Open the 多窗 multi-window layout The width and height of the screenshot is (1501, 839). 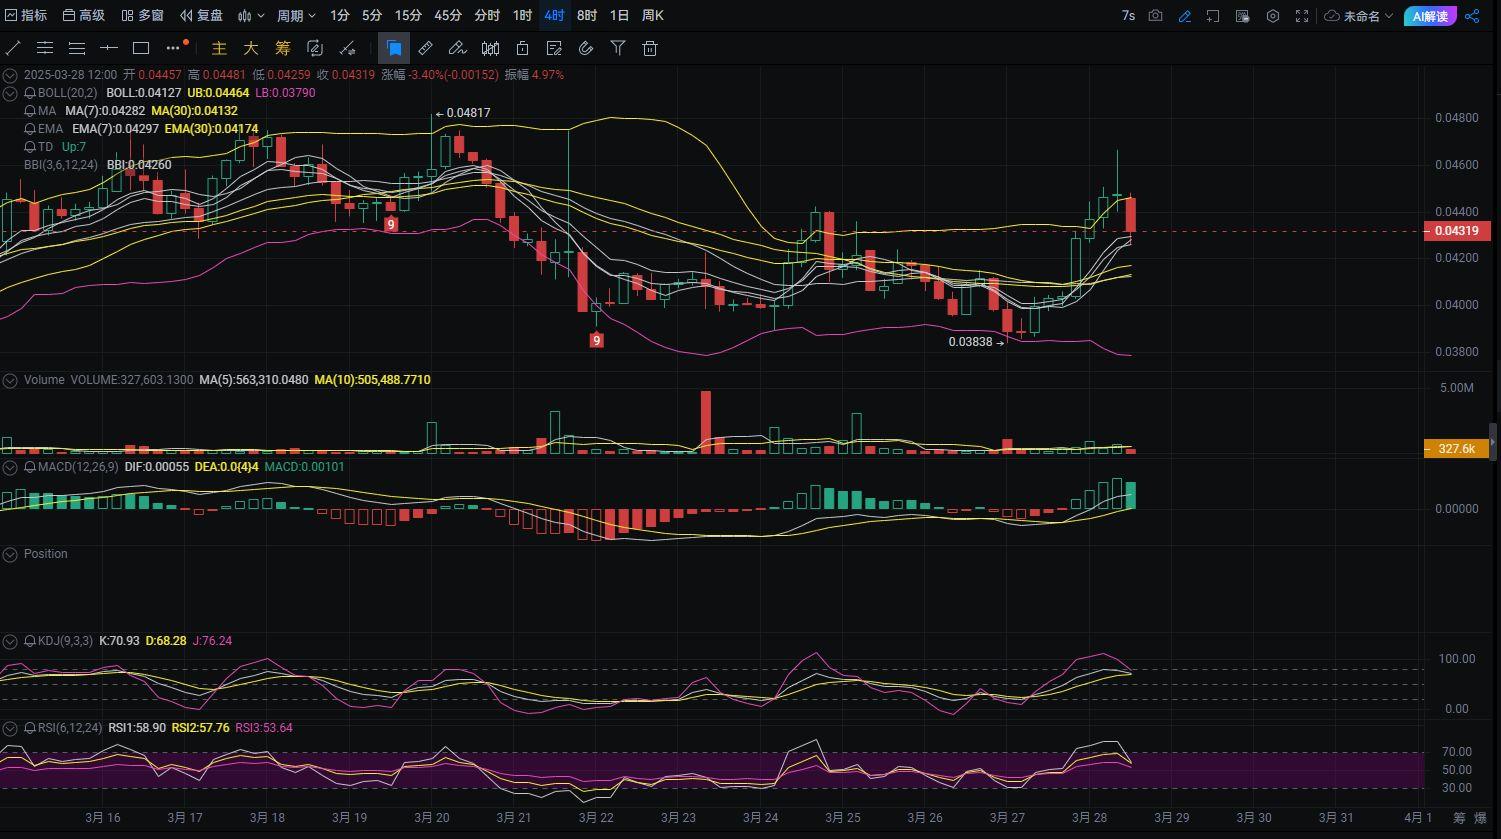tap(142, 15)
